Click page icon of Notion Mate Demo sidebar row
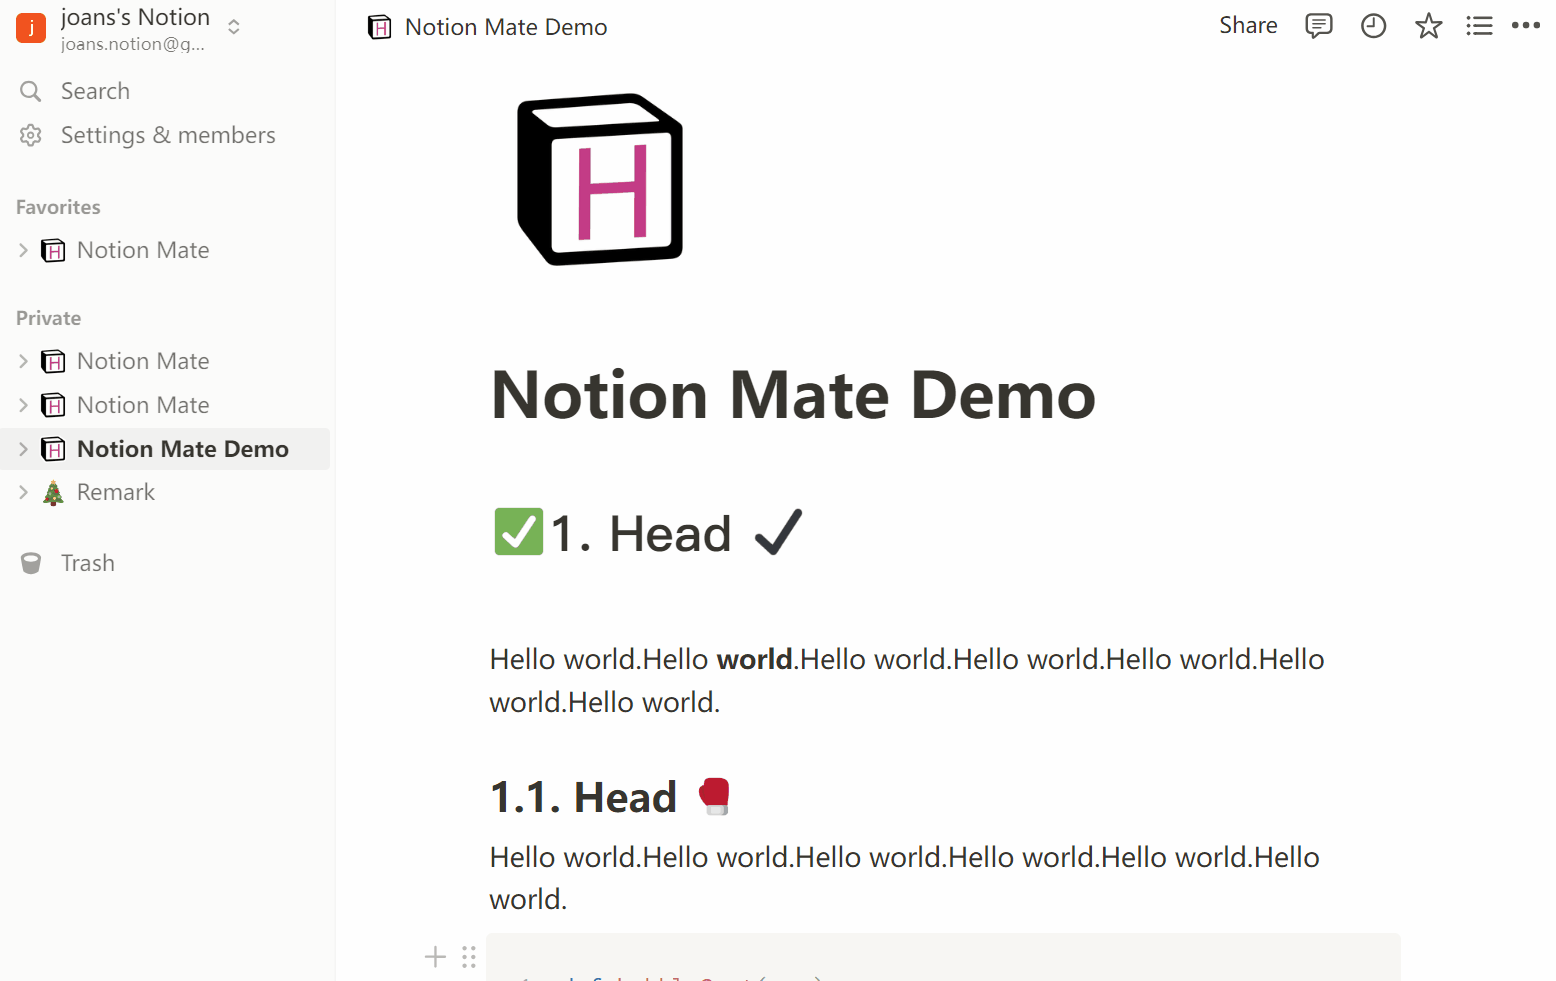Image resolution: width=1556 pixels, height=981 pixels. pyautogui.click(x=53, y=449)
